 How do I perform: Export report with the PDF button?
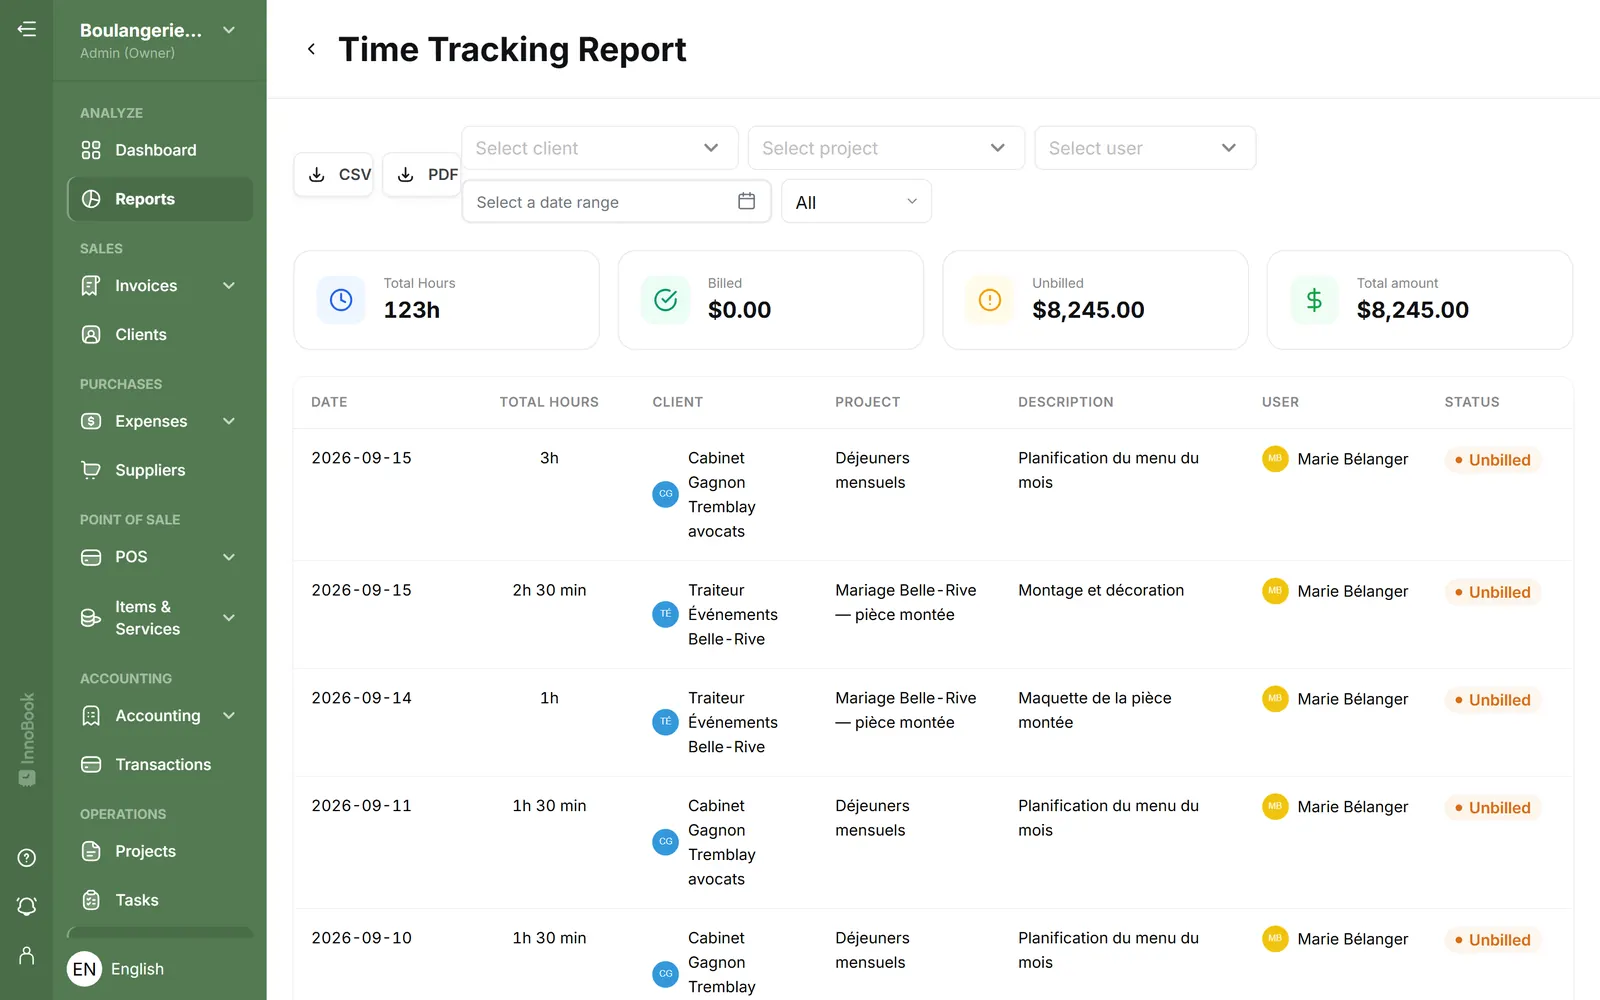421,175
